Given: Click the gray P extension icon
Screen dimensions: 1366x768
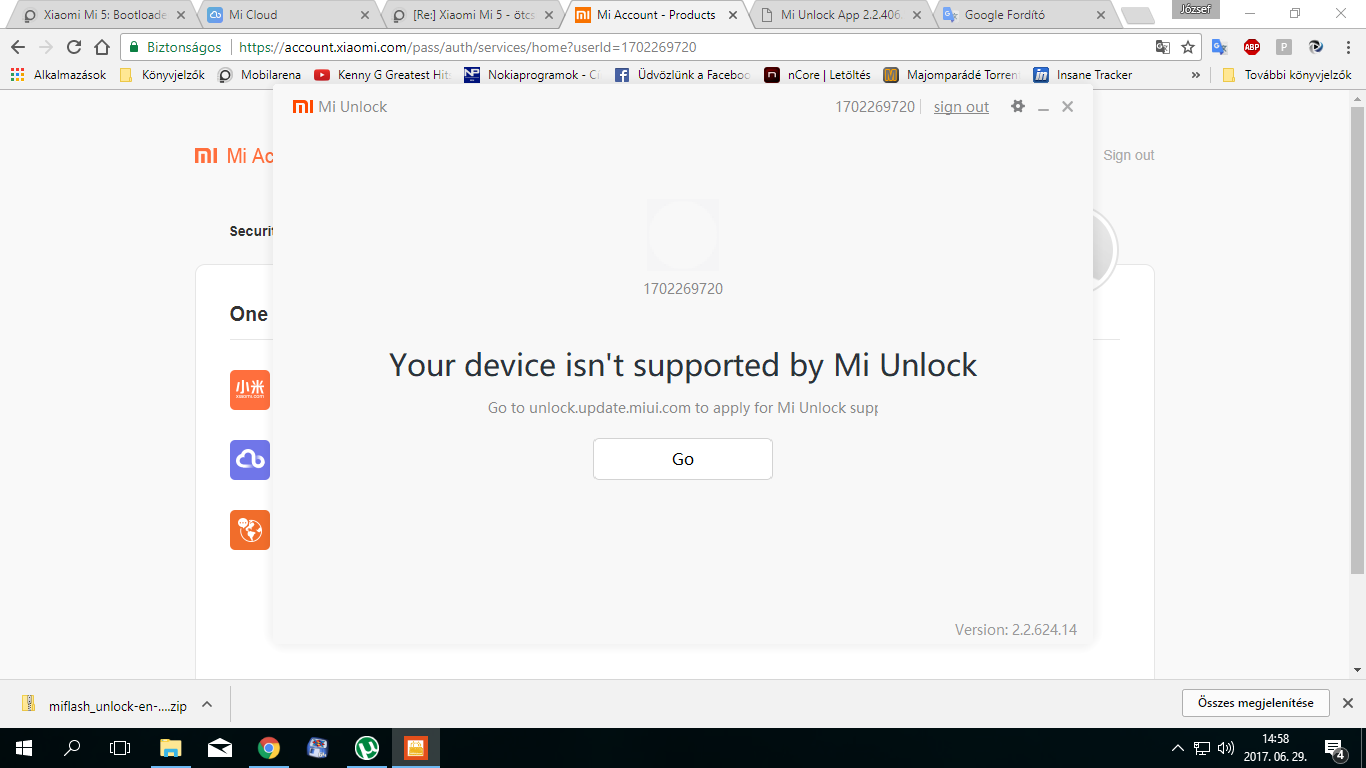Looking at the screenshot, I should pyautogui.click(x=1284, y=47).
